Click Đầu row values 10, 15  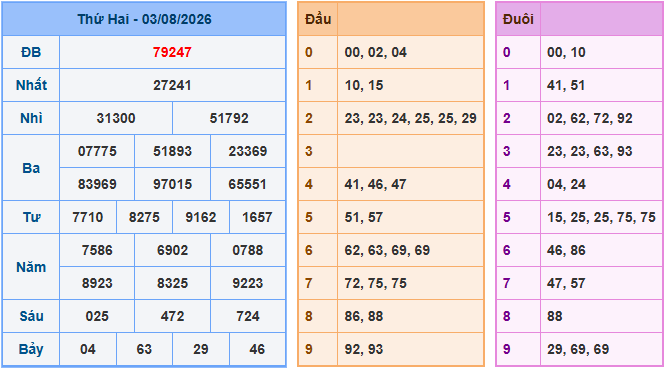coord(364,85)
